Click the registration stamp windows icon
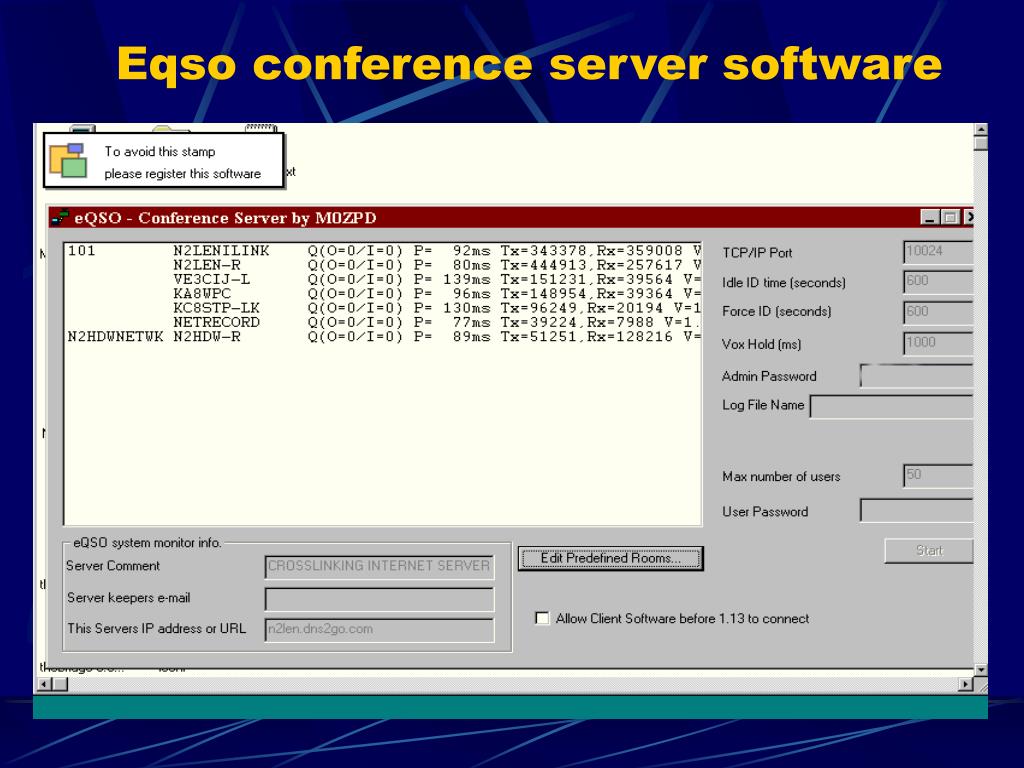1024x768 pixels. (x=69, y=161)
